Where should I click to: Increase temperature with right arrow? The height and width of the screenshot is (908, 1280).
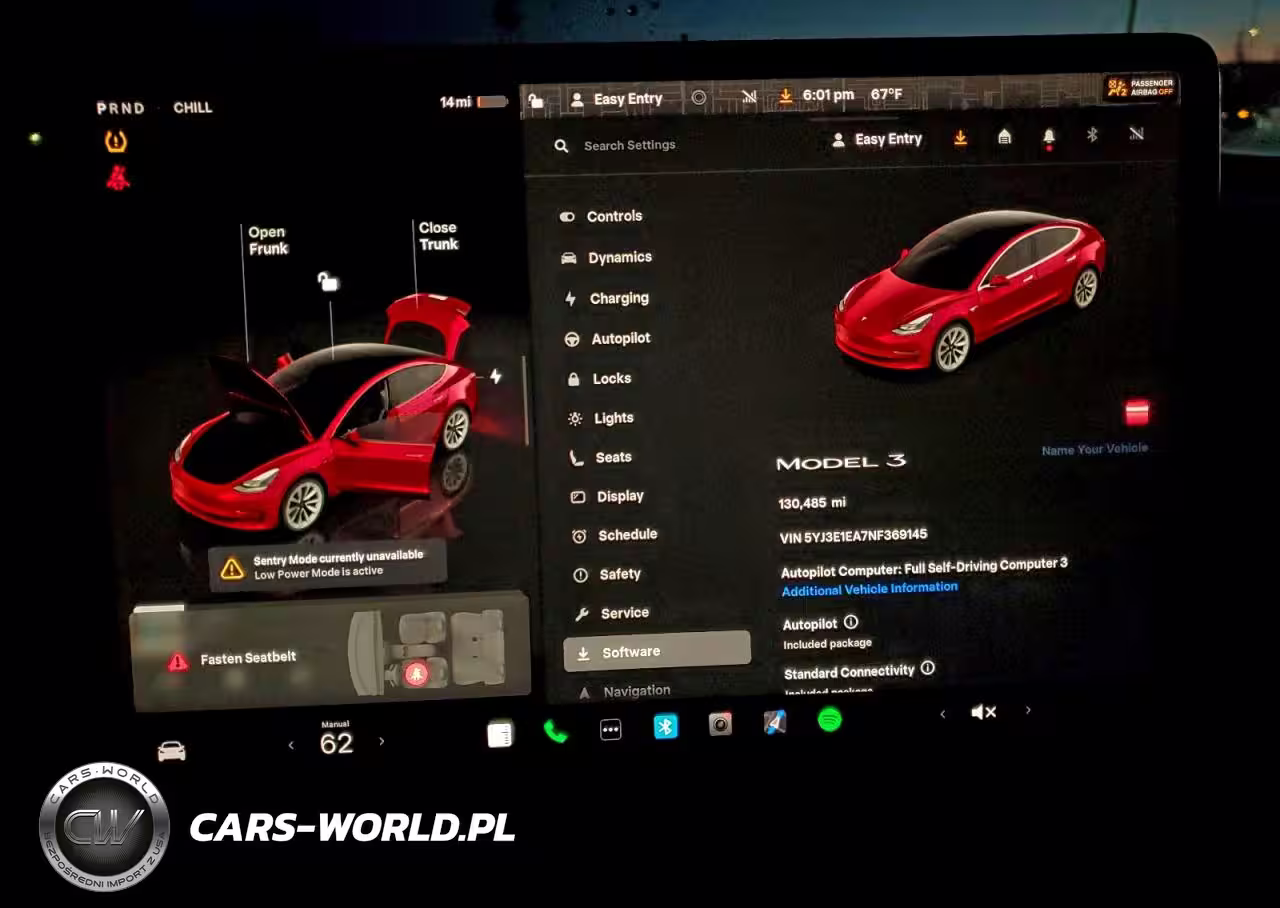[x=381, y=742]
